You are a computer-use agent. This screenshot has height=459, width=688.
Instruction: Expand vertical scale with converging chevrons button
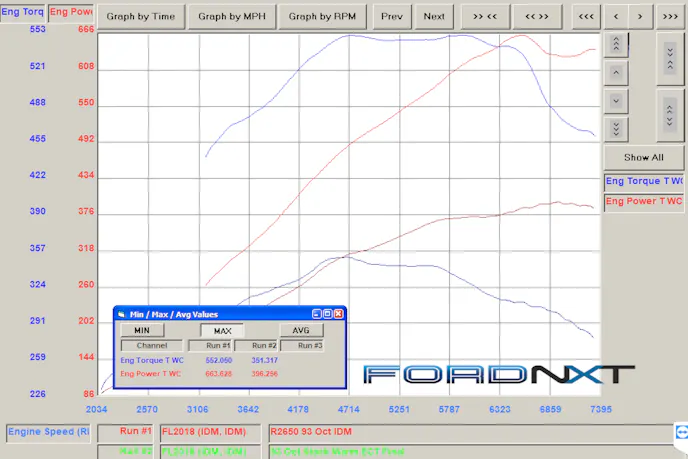(669, 59)
